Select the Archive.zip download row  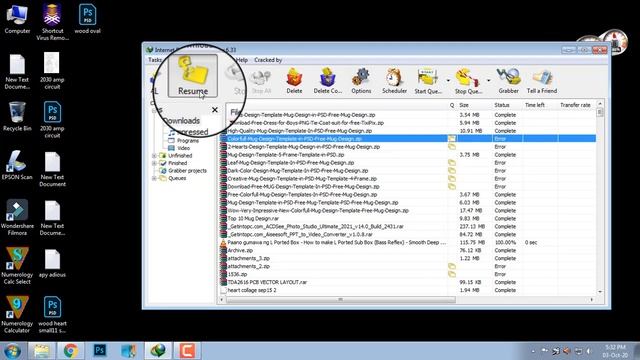(x=407, y=250)
